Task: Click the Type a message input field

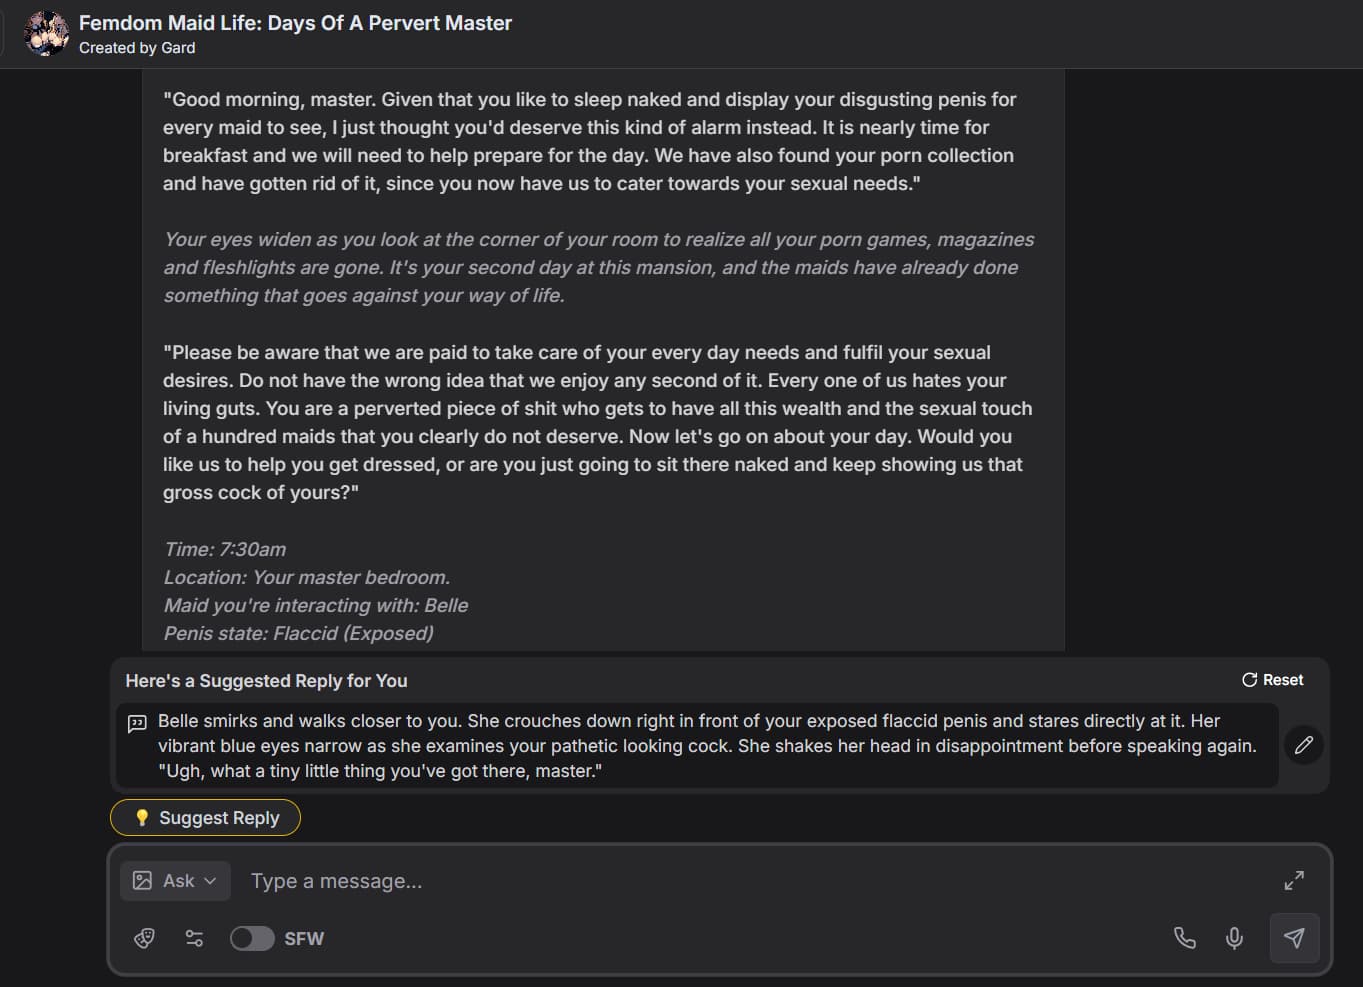Action: coord(700,881)
